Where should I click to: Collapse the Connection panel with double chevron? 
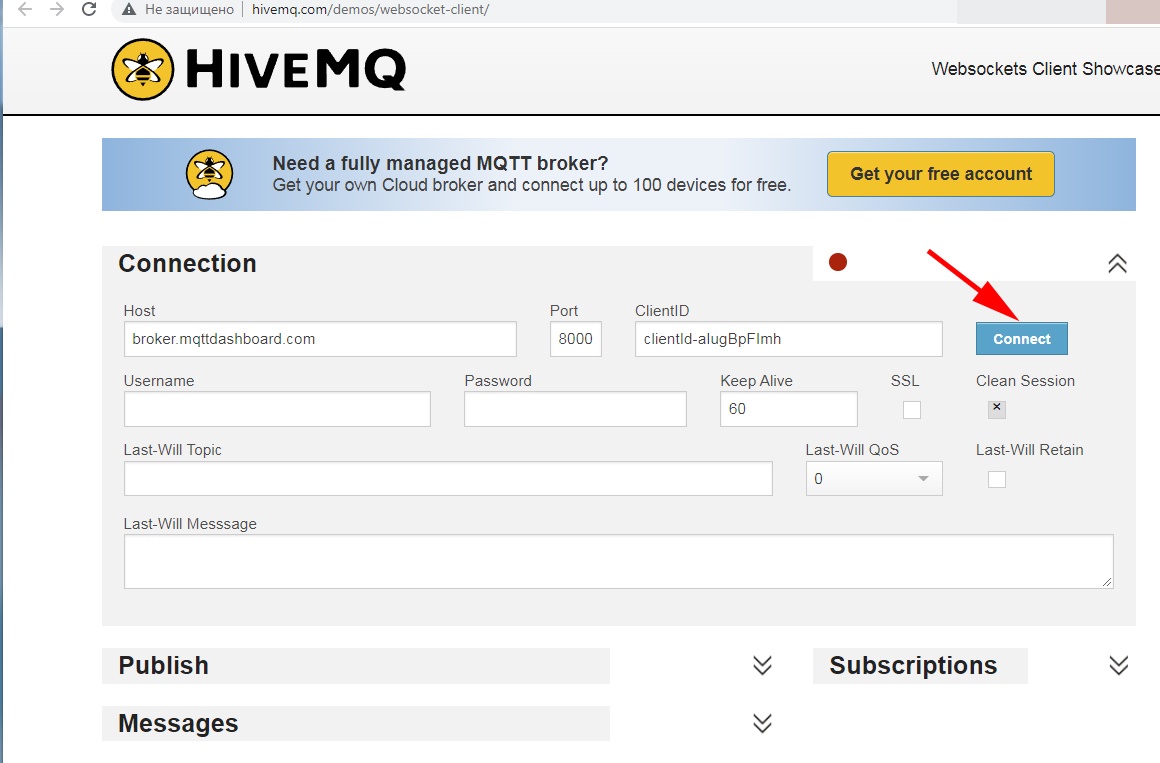tap(1117, 263)
